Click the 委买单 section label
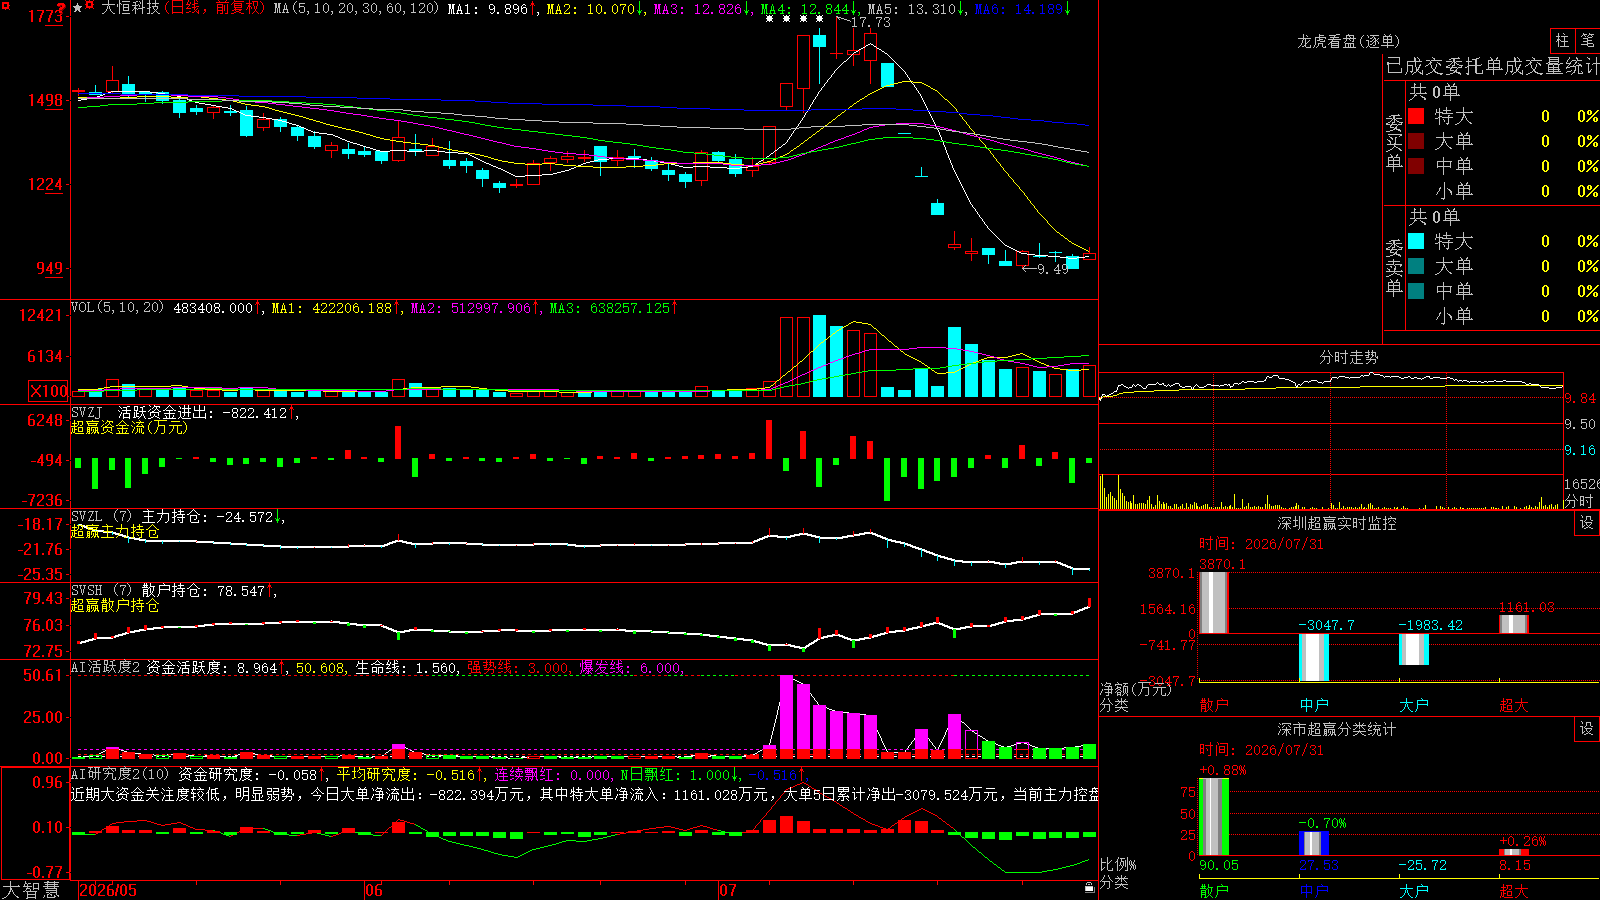1600x900 pixels. (x=1394, y=142)
